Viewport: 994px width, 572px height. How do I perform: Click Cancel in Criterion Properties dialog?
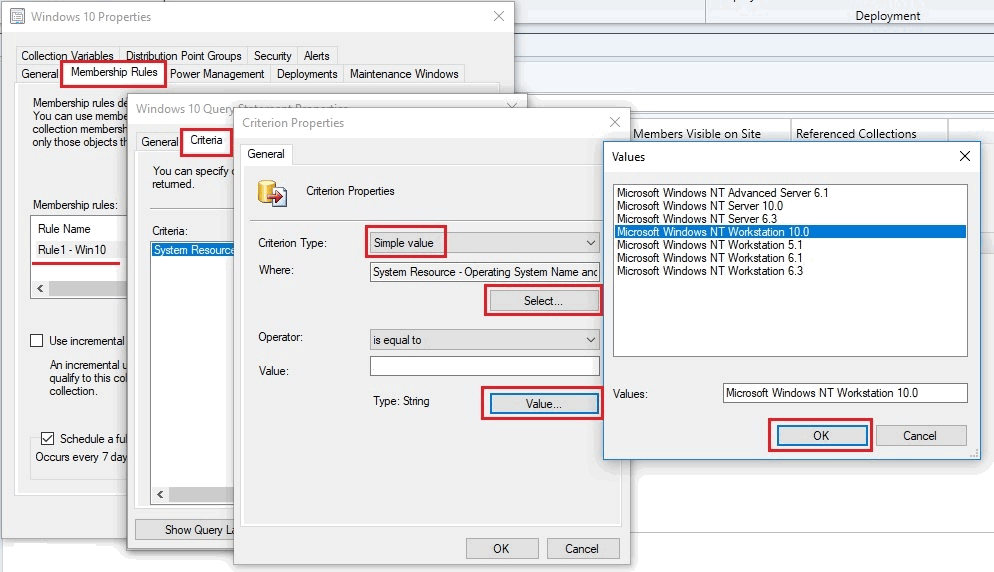pyautogui.click(x=582, y=549)
